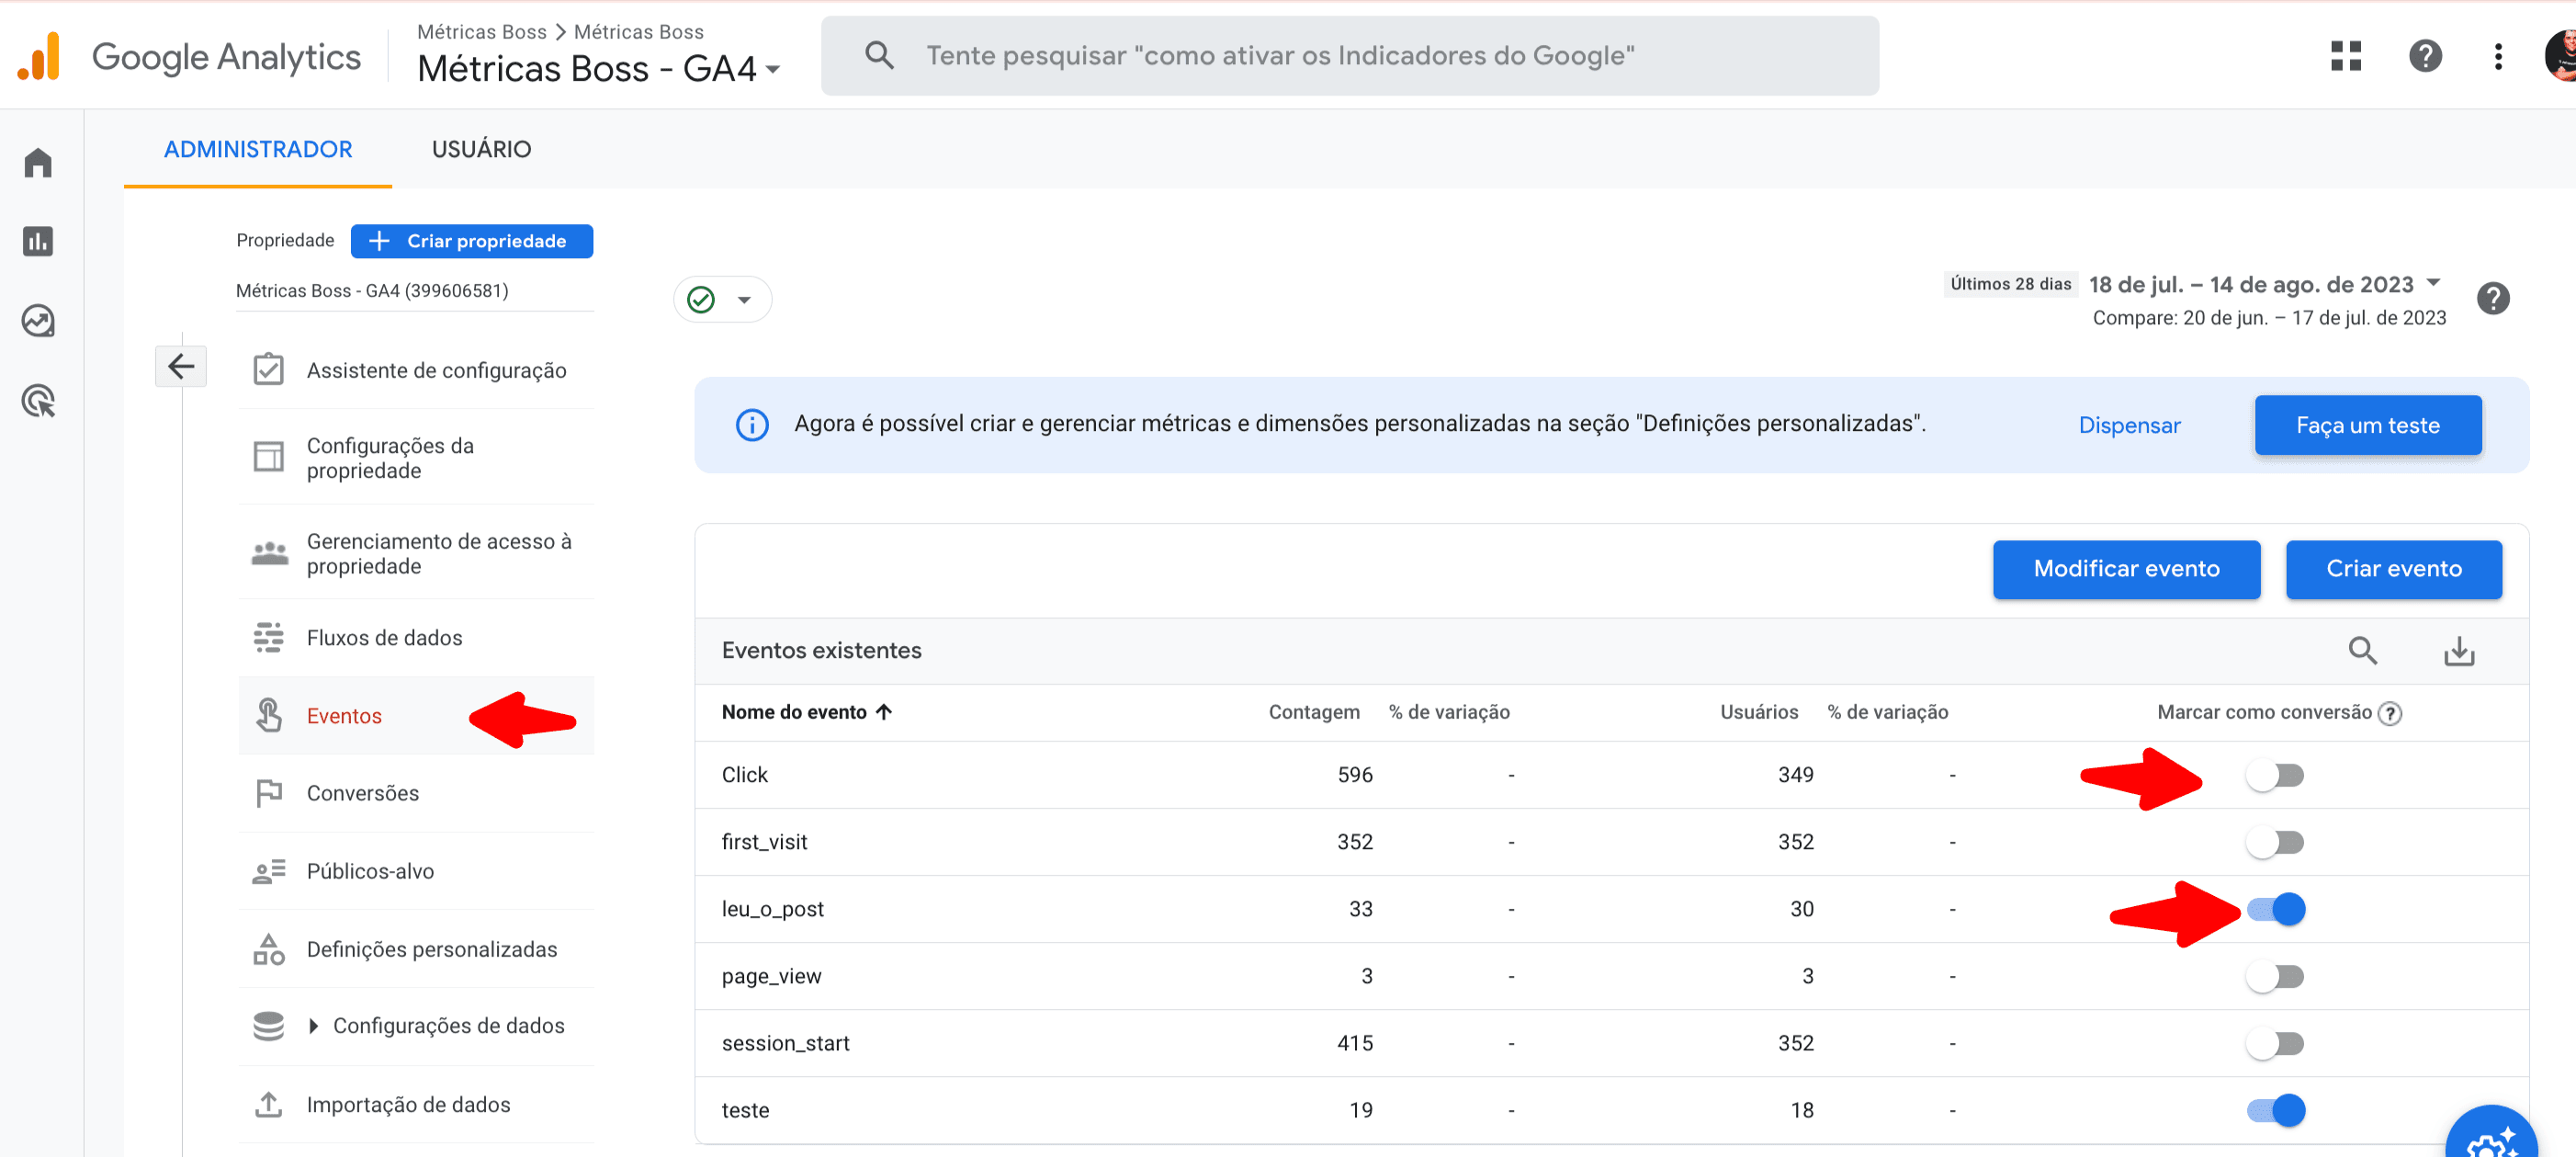Open Conversões in the property menu
2576x1157 pixels.
362,793
